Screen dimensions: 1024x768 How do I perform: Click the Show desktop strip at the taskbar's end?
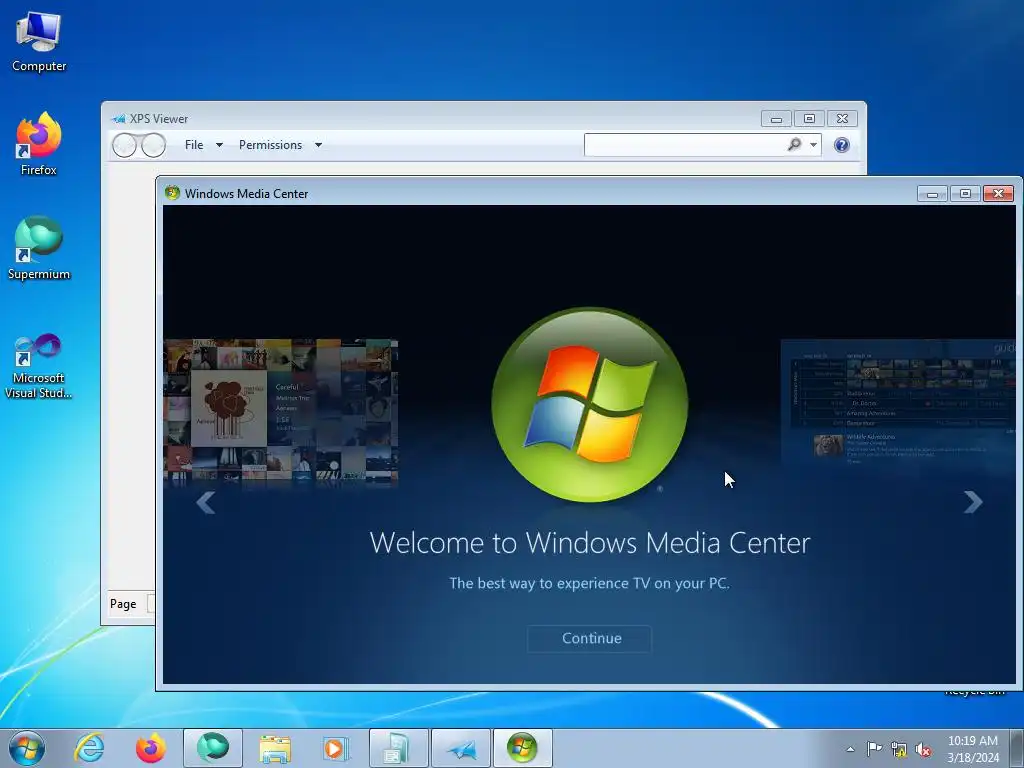[x=1017, y=748]
